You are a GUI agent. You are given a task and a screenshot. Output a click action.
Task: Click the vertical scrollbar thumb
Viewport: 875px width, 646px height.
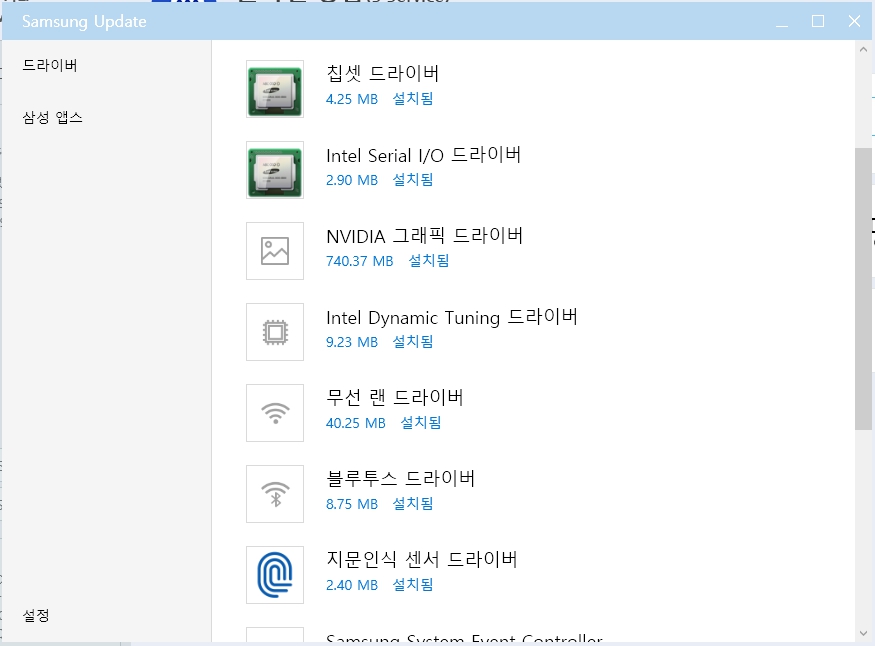tap(863, 289)
